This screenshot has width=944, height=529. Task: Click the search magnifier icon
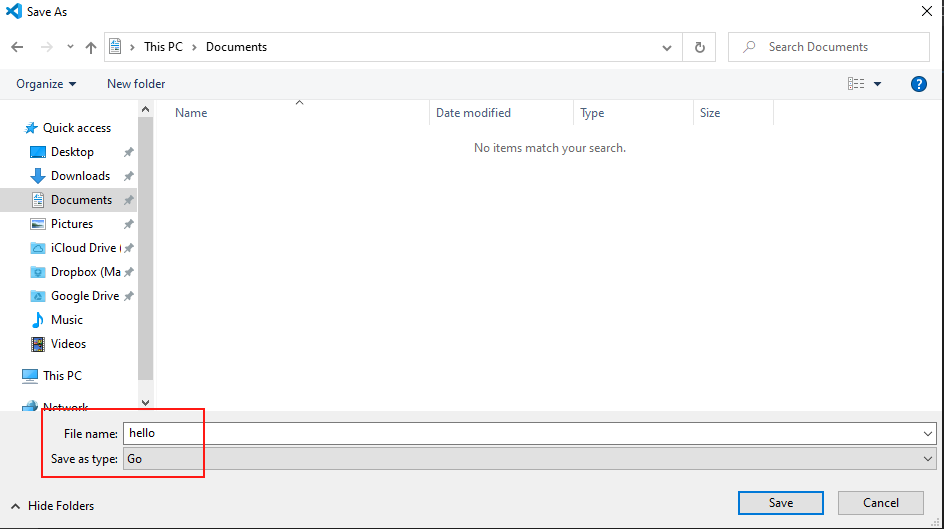(749, 47)
